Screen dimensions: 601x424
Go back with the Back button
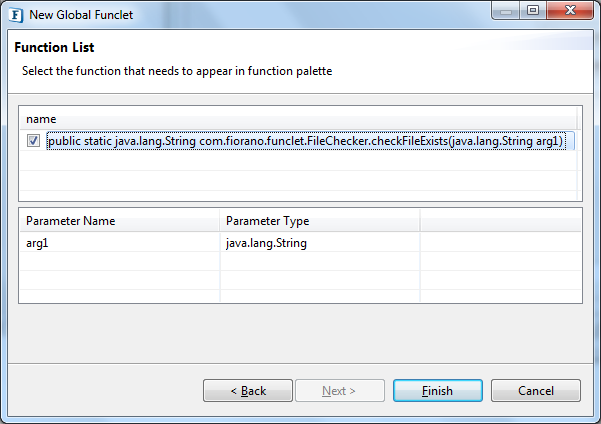(x=248, y=391)
